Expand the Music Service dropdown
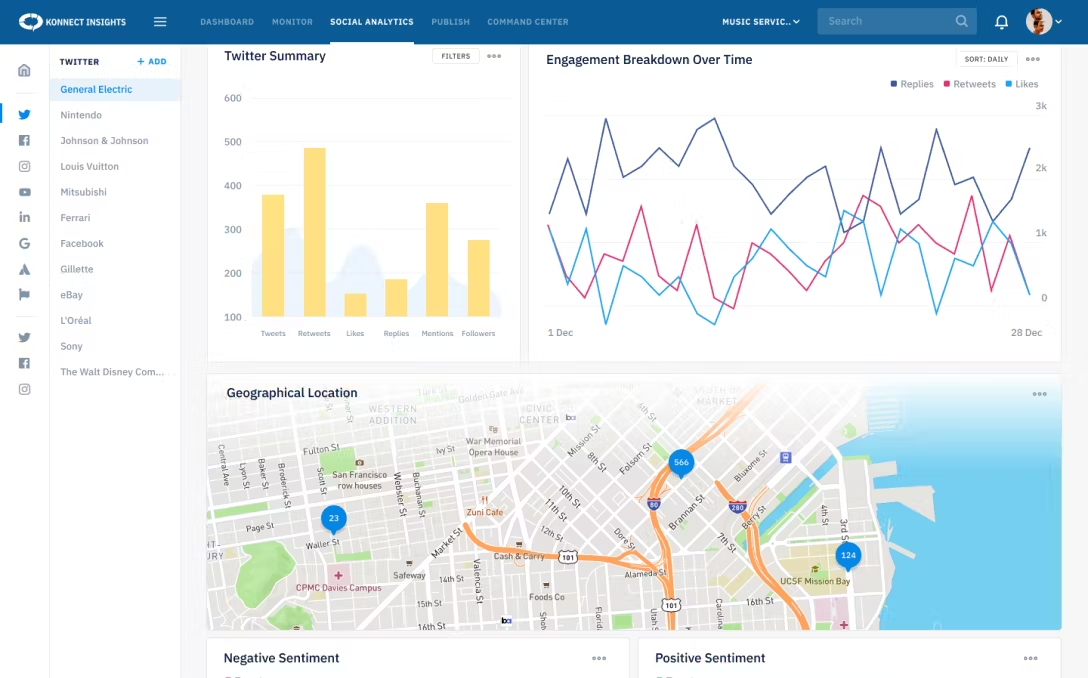The width and height of the screenshot is (1088, 678). click(760, 22)
